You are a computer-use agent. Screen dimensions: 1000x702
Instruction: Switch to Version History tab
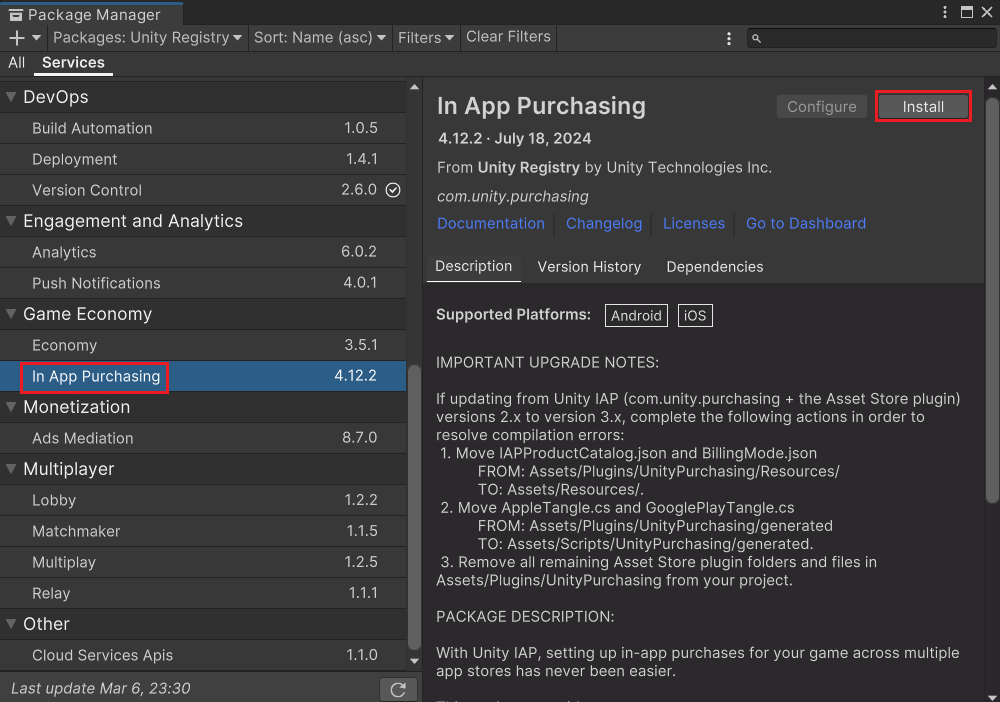(x=589, y=267)
